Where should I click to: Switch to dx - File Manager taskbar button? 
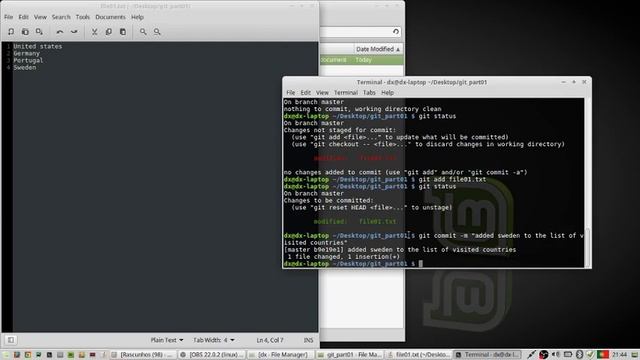tap(281, 355)
